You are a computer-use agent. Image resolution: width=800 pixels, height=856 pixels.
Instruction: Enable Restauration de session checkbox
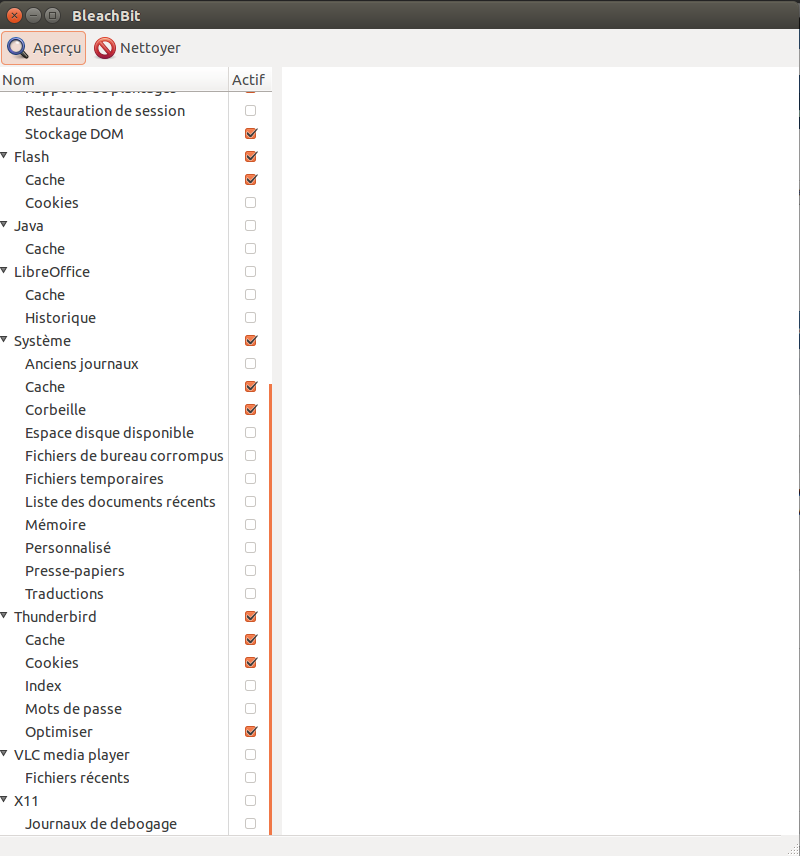(251, 111)
